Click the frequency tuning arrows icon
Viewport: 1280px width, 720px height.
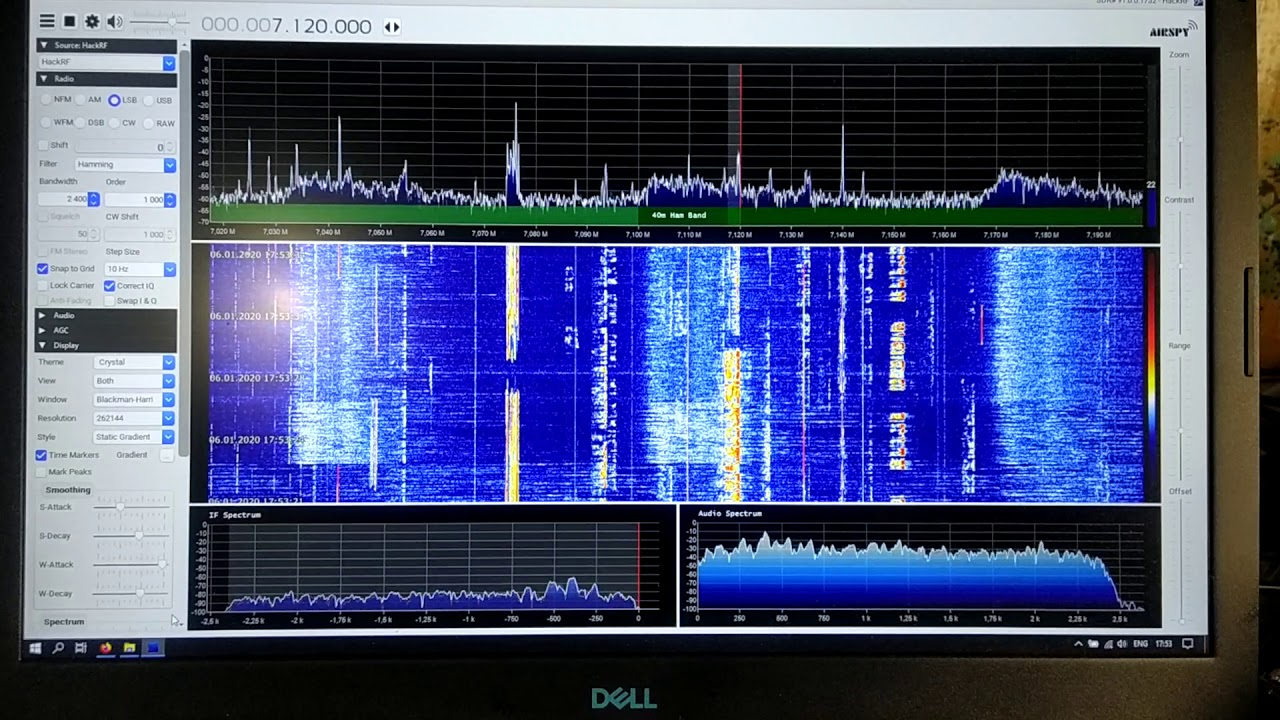click(x=392, y=27)
